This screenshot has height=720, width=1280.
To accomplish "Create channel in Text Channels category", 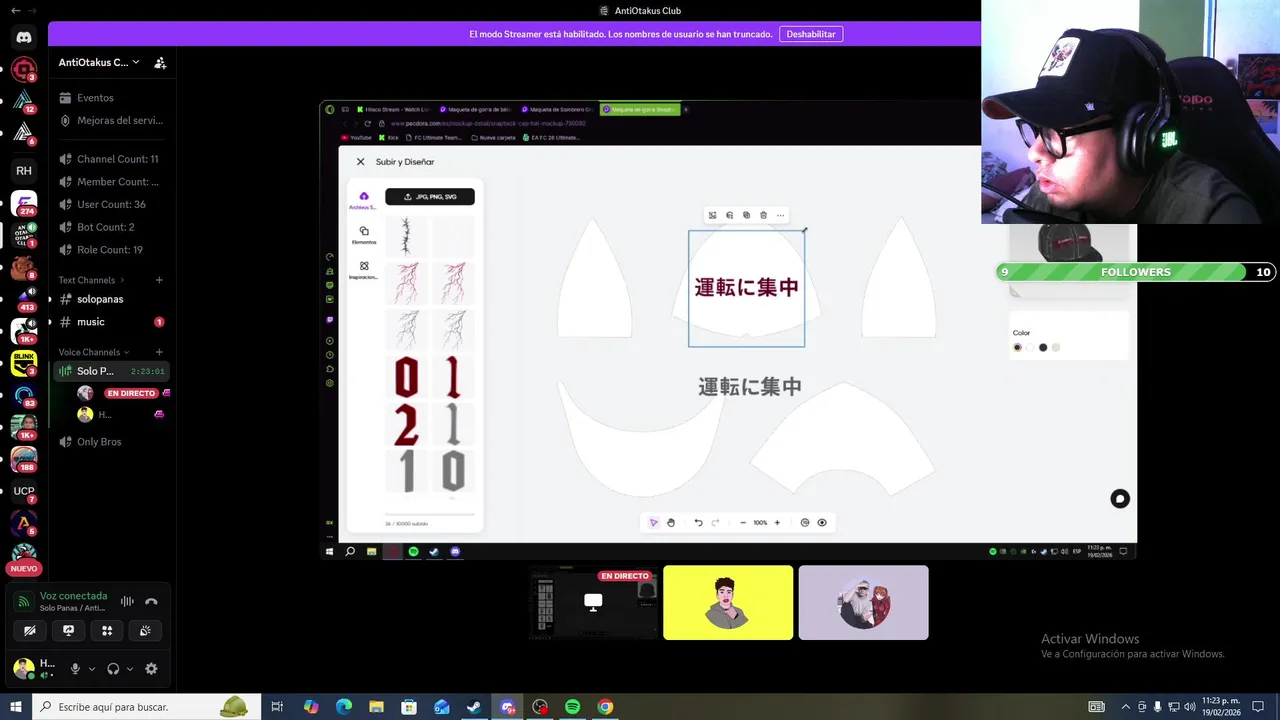I will point(159,280).
